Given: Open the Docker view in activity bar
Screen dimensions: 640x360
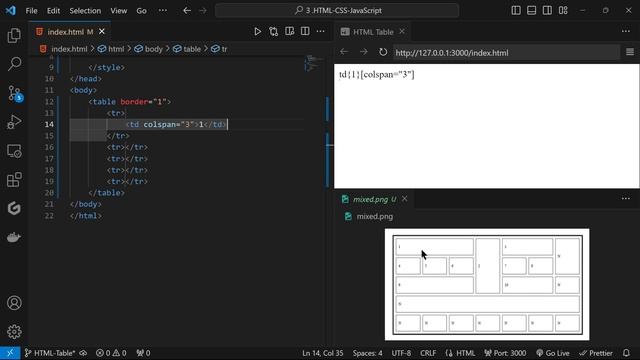Looking at the screenshot, I should pyautogui.click(x=14, y=237).
